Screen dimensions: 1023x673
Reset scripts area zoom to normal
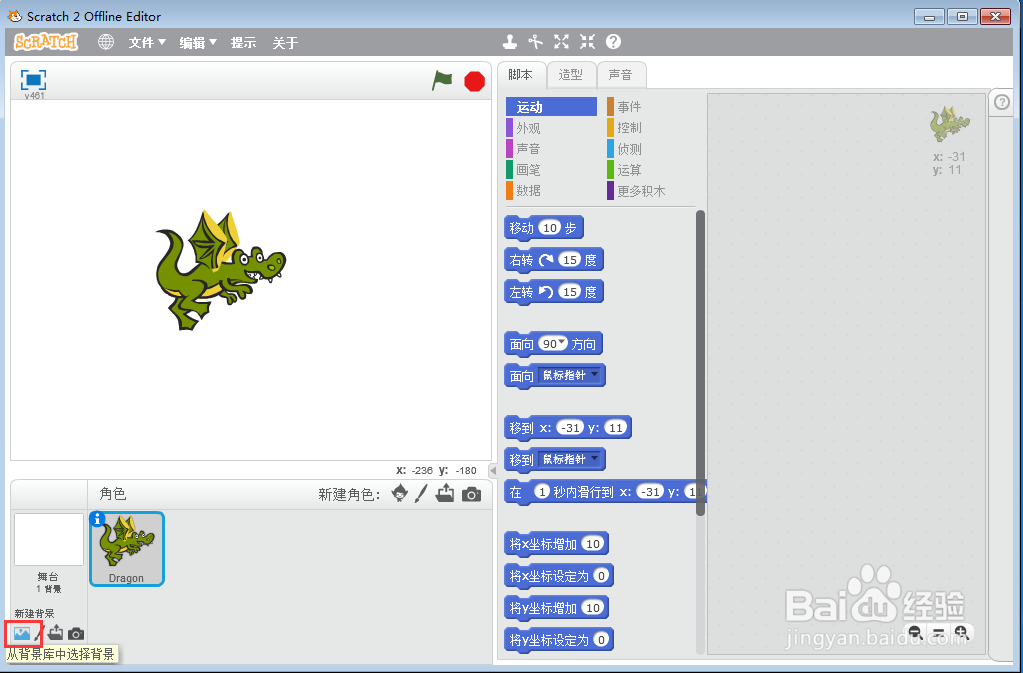pyautogui.click(x=938, y=632)
